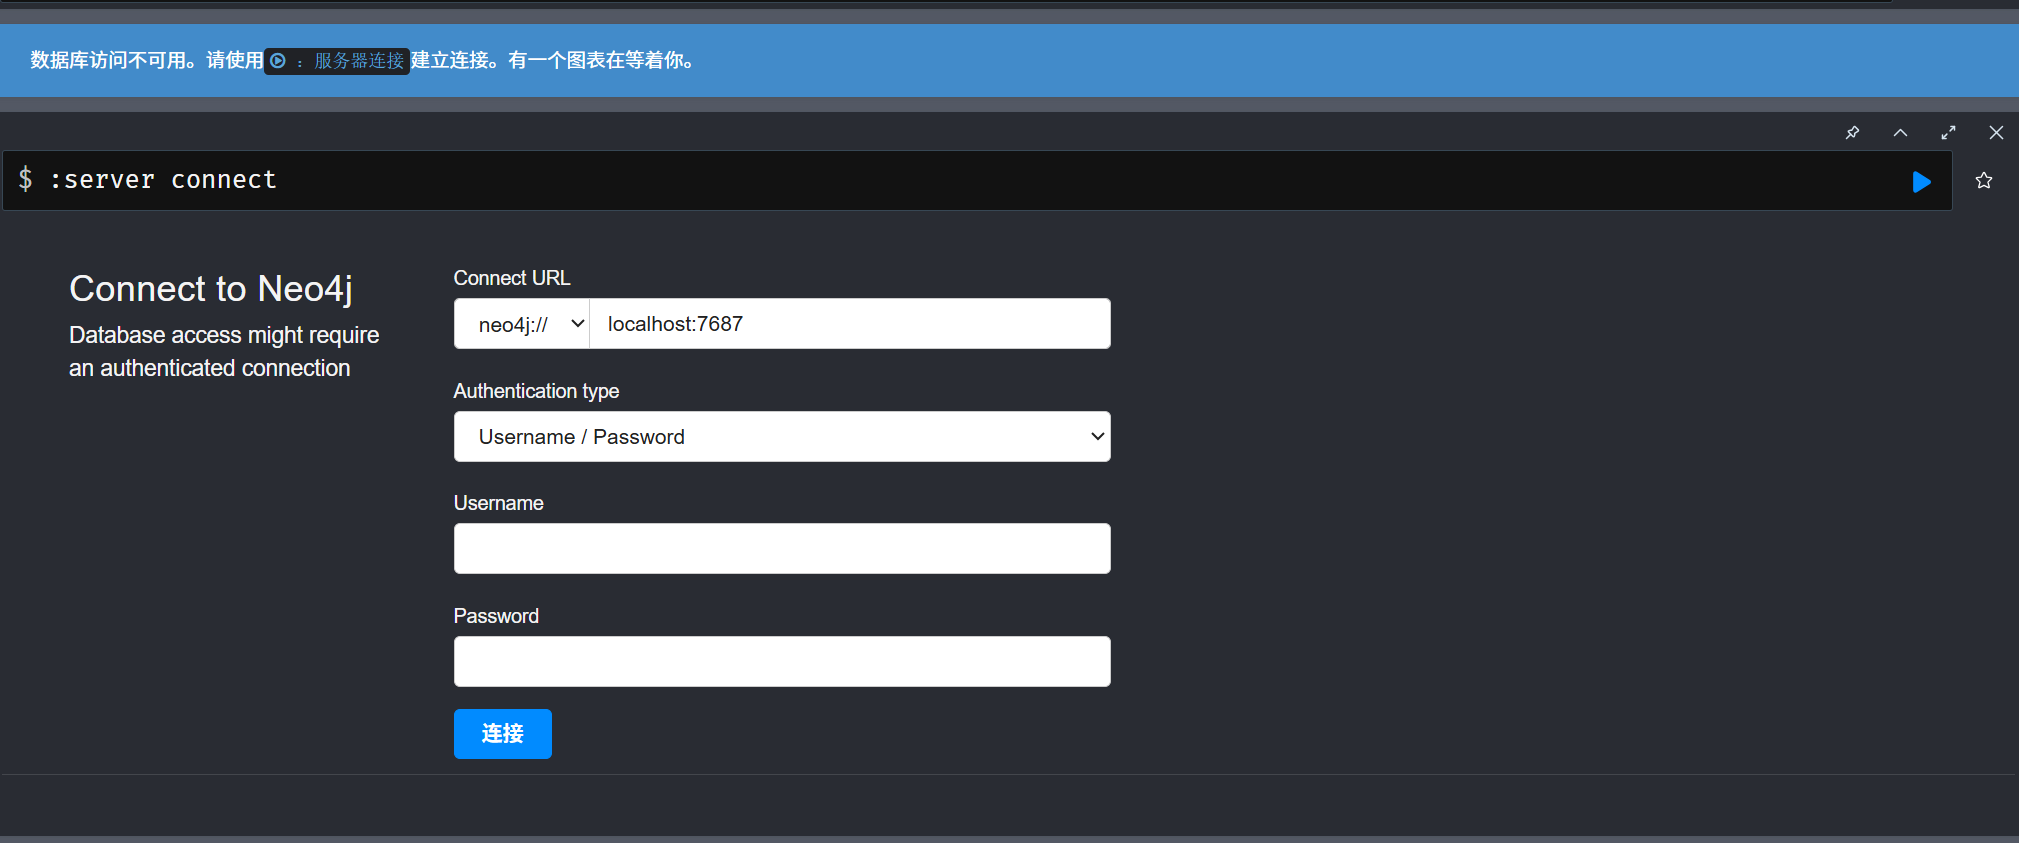Focus the Username input field
2019x843 pixels.
coord(782,549)
